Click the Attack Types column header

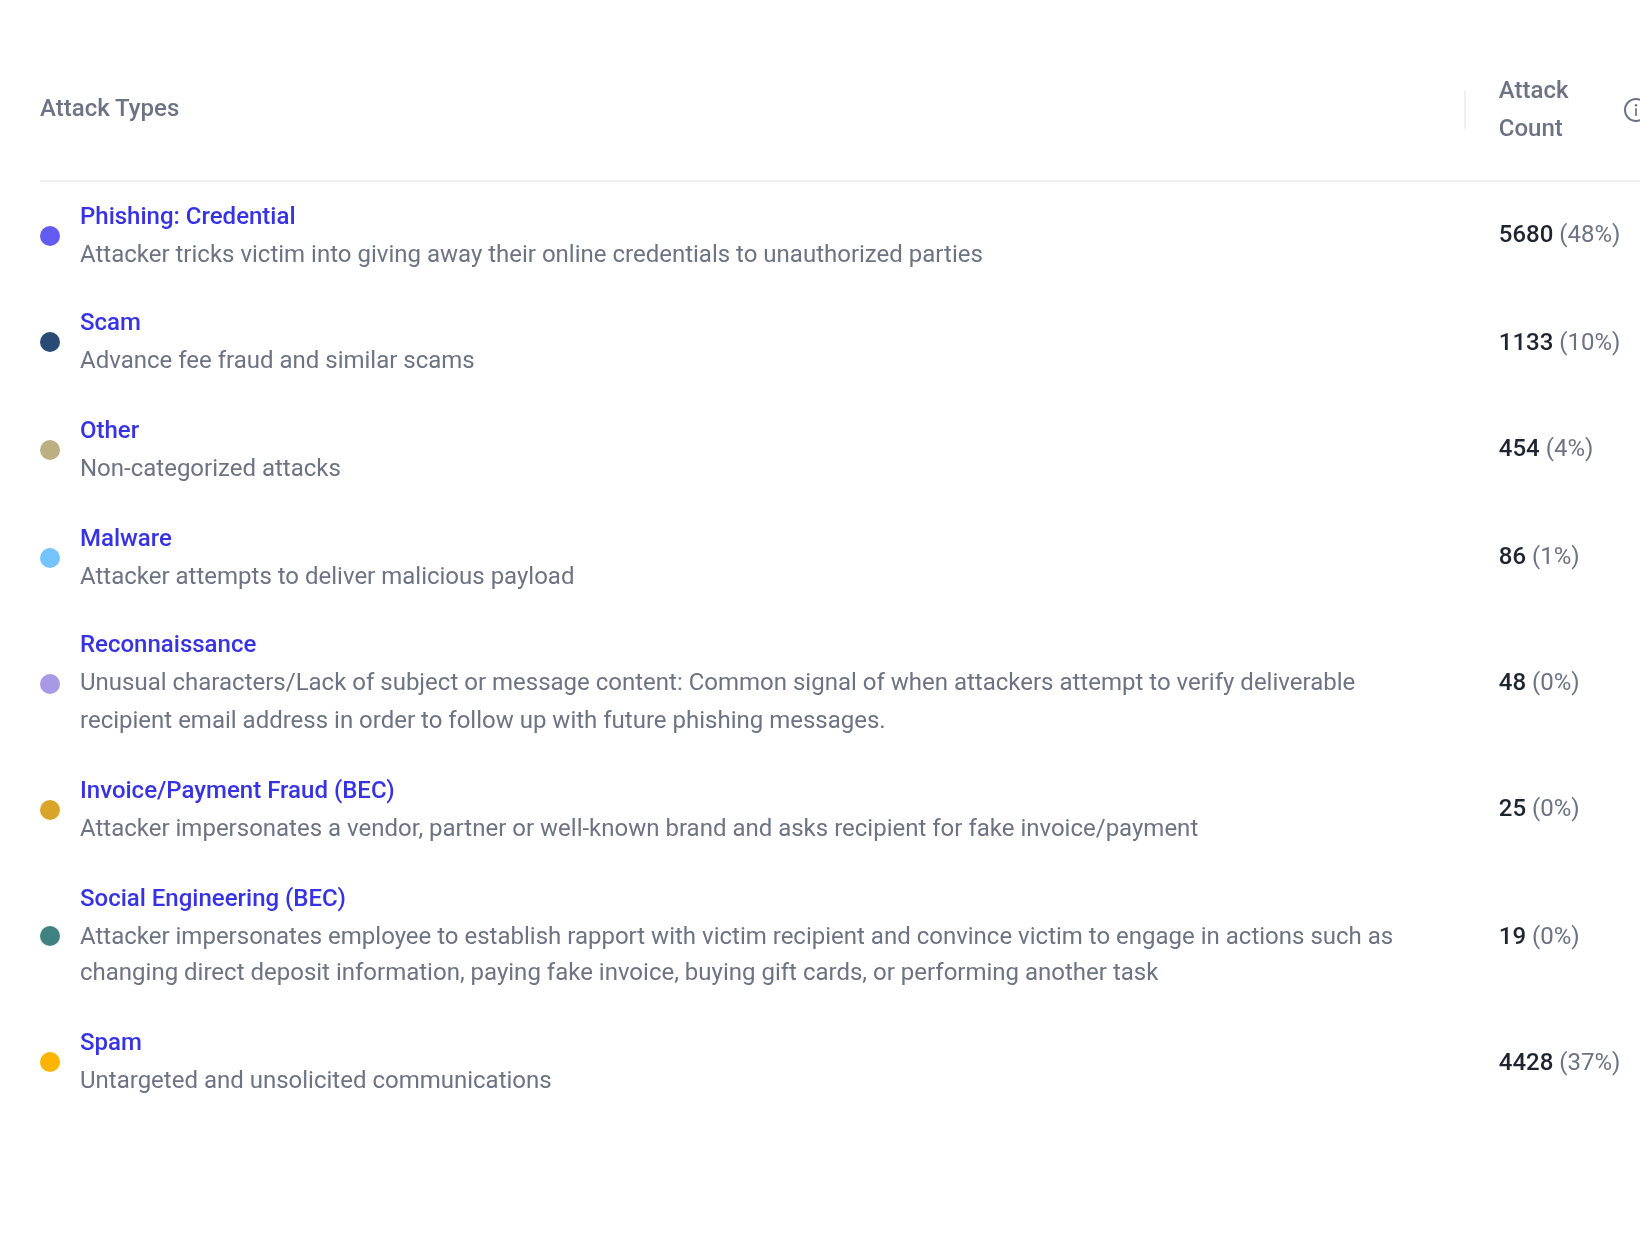coord(109,108)
